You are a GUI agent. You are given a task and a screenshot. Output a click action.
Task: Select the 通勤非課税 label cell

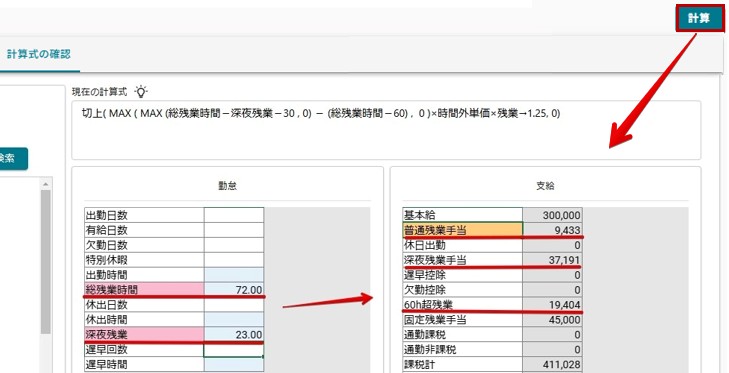(463, 349)
